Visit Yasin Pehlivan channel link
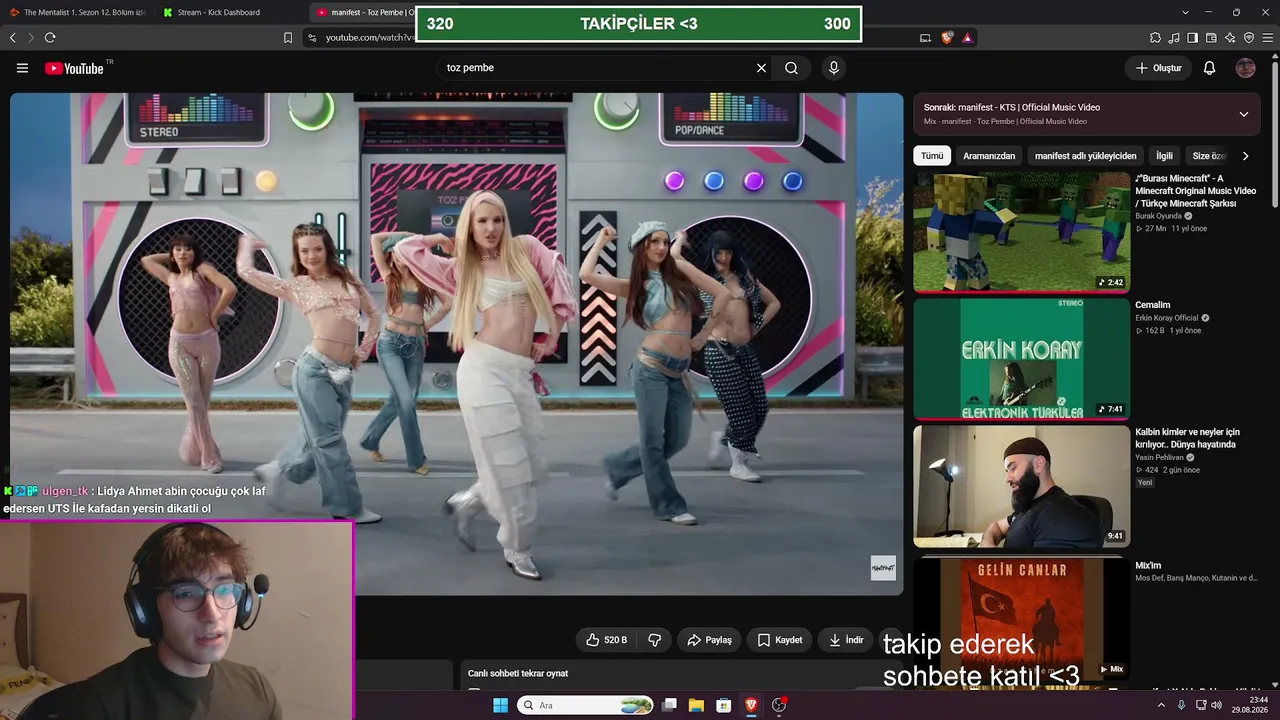Viewport: 1280px width, 720px height. tap(1160, 457)
